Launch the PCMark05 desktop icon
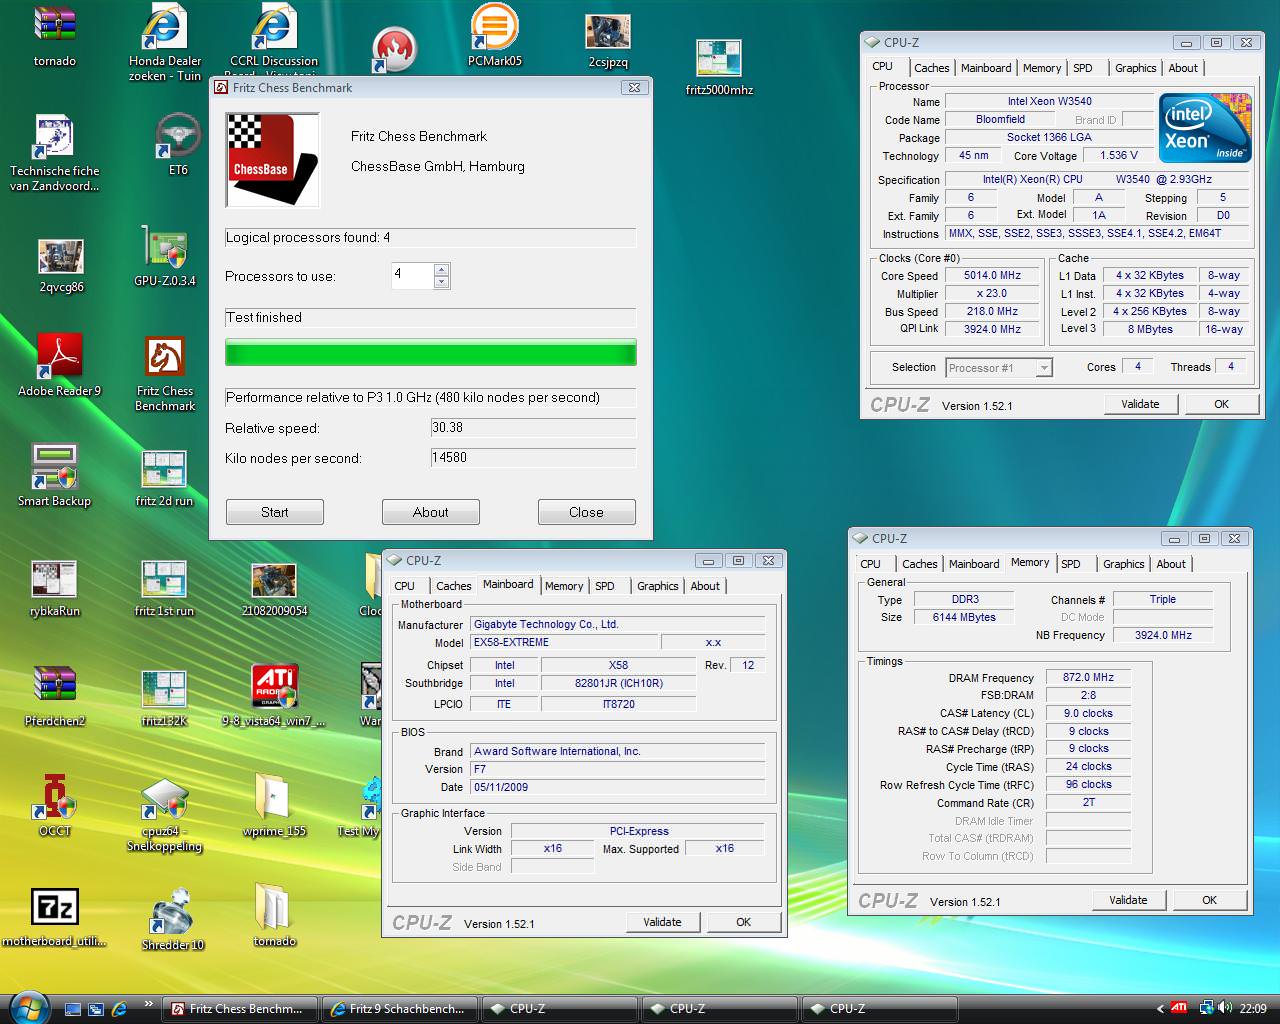Viewport: 1280px width, 1024px height. pos(494,37)
